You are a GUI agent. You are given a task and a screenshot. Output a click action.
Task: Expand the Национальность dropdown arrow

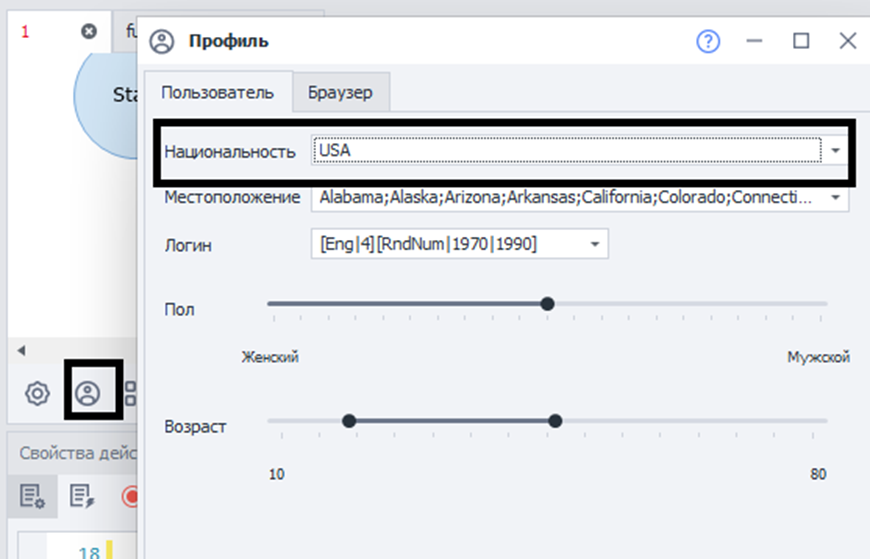coord(835,151)
